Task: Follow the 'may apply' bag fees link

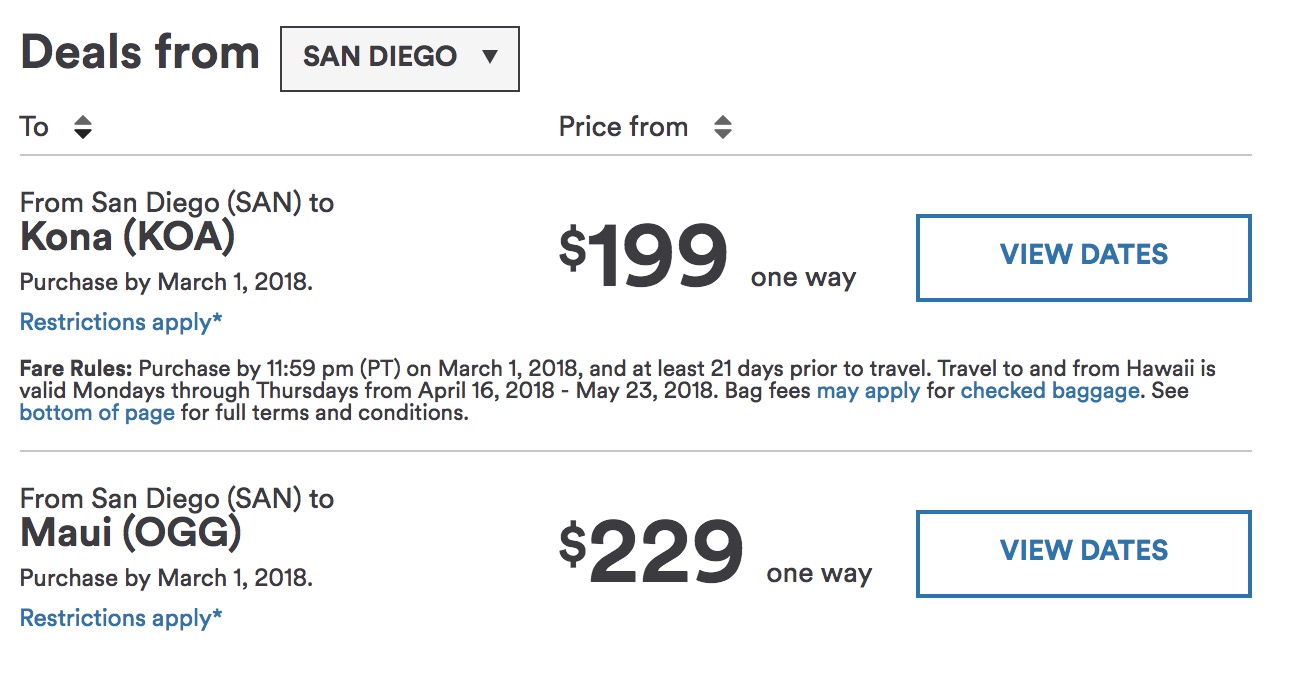Action: pyautogui.click(x=868, y=391)
